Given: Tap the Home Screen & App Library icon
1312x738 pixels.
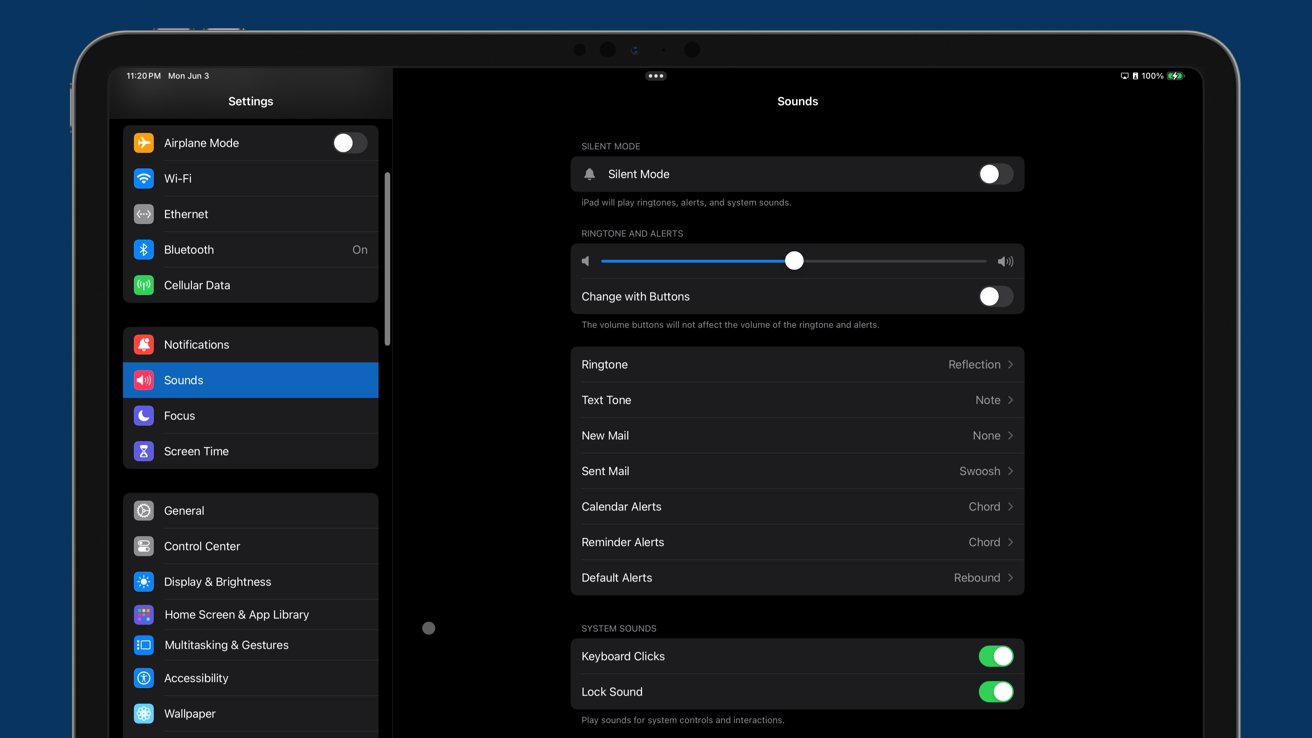Looking at the screenshot, I should tap(144, 615).
